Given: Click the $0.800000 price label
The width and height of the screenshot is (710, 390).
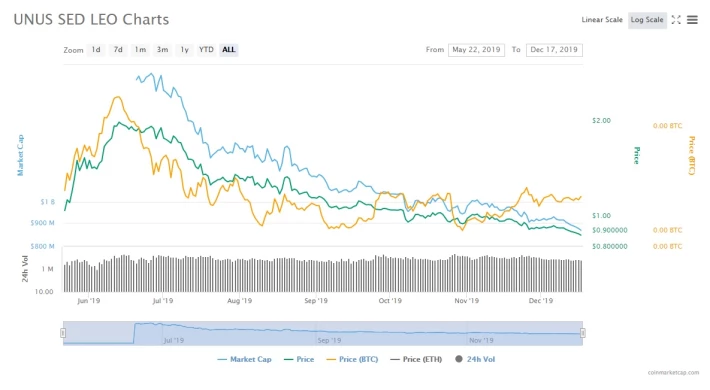Looking at the screenshot, I should click(609, 246).
